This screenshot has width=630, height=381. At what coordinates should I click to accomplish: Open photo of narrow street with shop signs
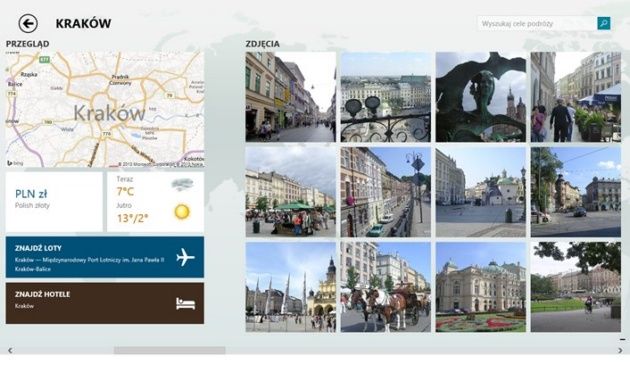290,97
